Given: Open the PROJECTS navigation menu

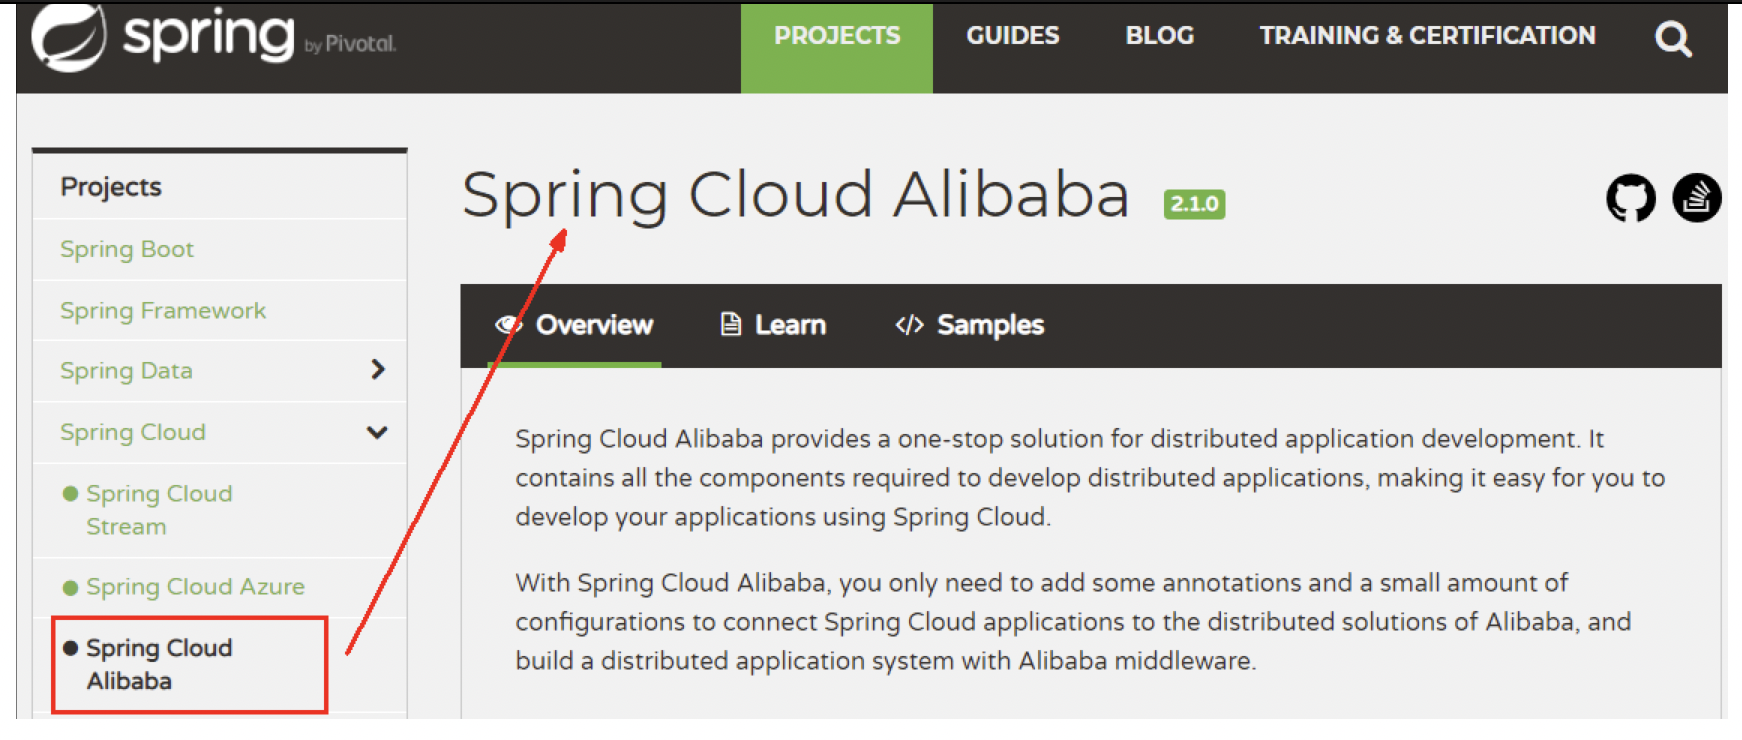Looking at the screenshot, I should 836,36.
